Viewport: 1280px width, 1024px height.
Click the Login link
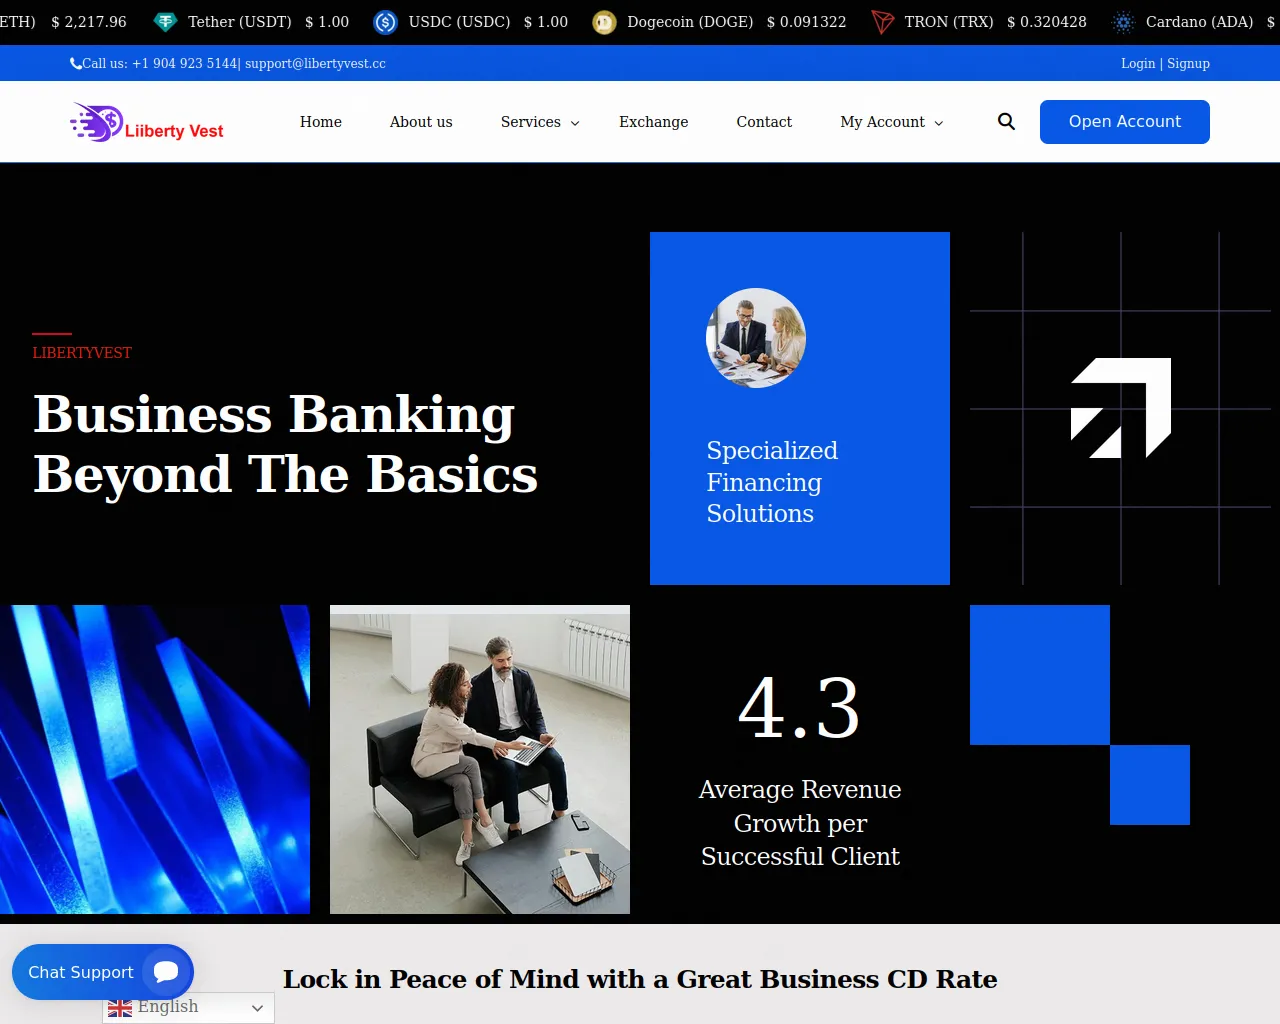tap(1138, 63)
